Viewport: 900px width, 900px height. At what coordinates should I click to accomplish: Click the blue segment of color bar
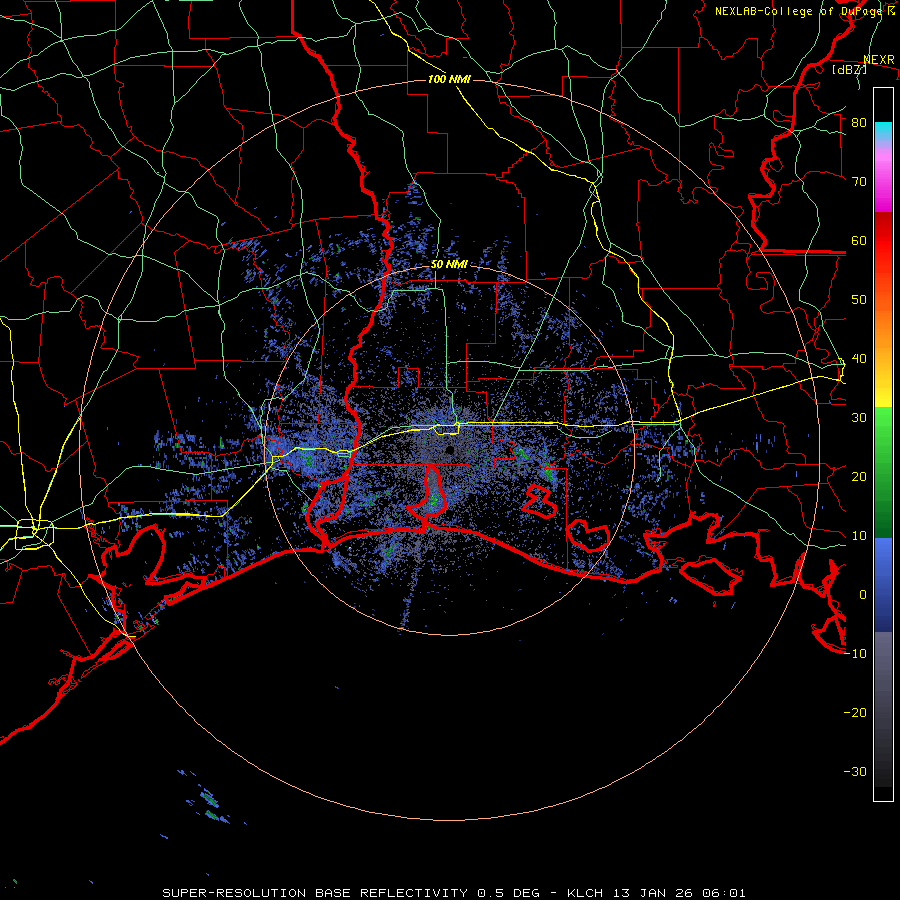coord(883,585)
